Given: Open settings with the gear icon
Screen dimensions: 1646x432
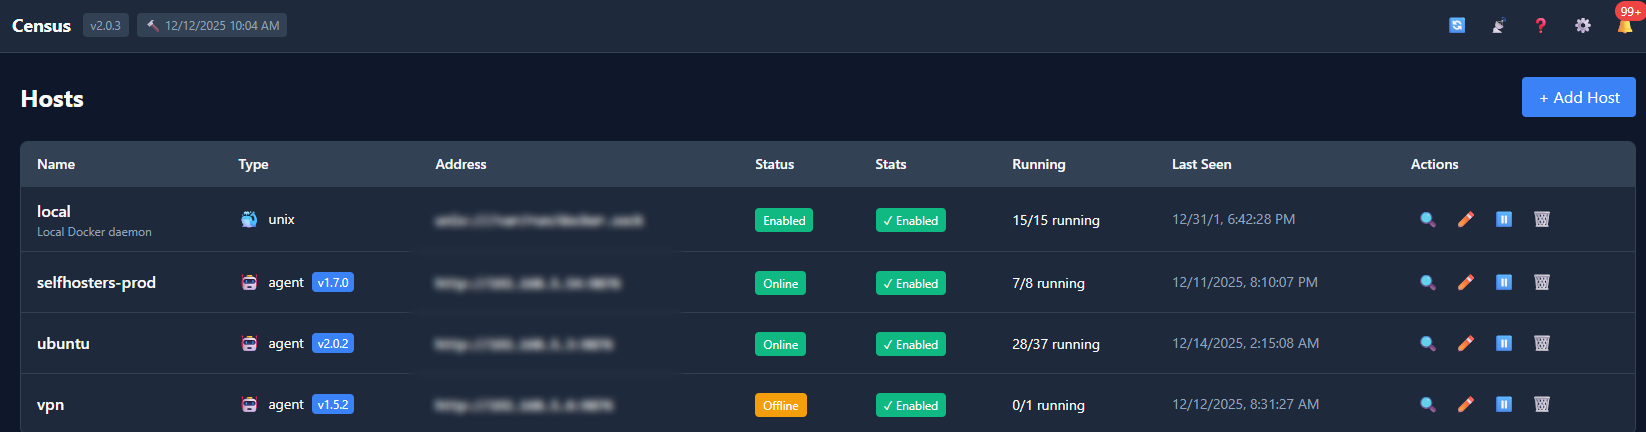Looking at the screenshot, I should pos(1582,25).
